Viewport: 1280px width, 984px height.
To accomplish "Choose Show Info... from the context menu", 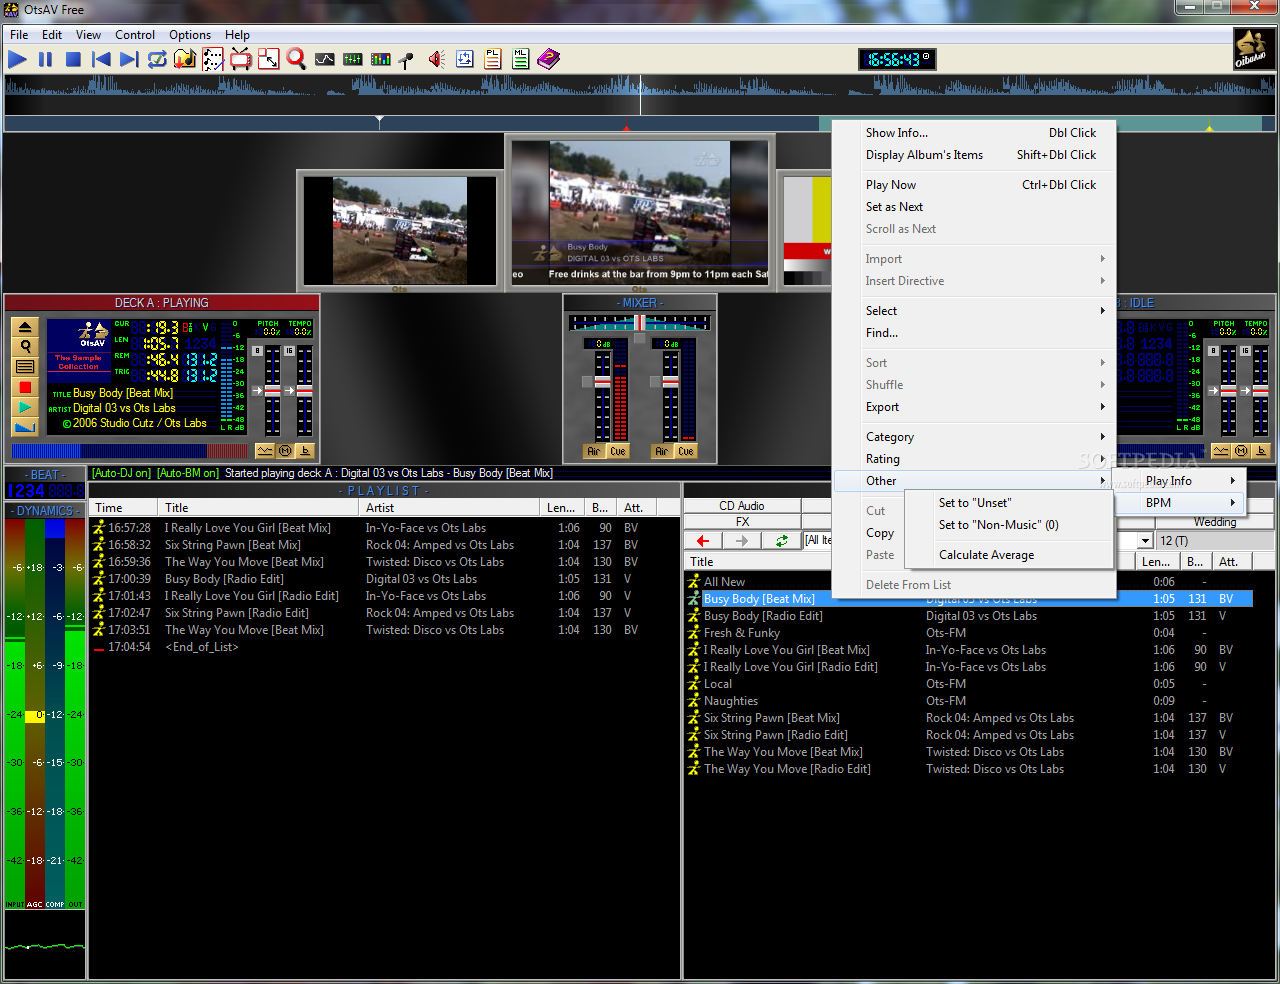I will pyautogui.click(x=975, y=133).
